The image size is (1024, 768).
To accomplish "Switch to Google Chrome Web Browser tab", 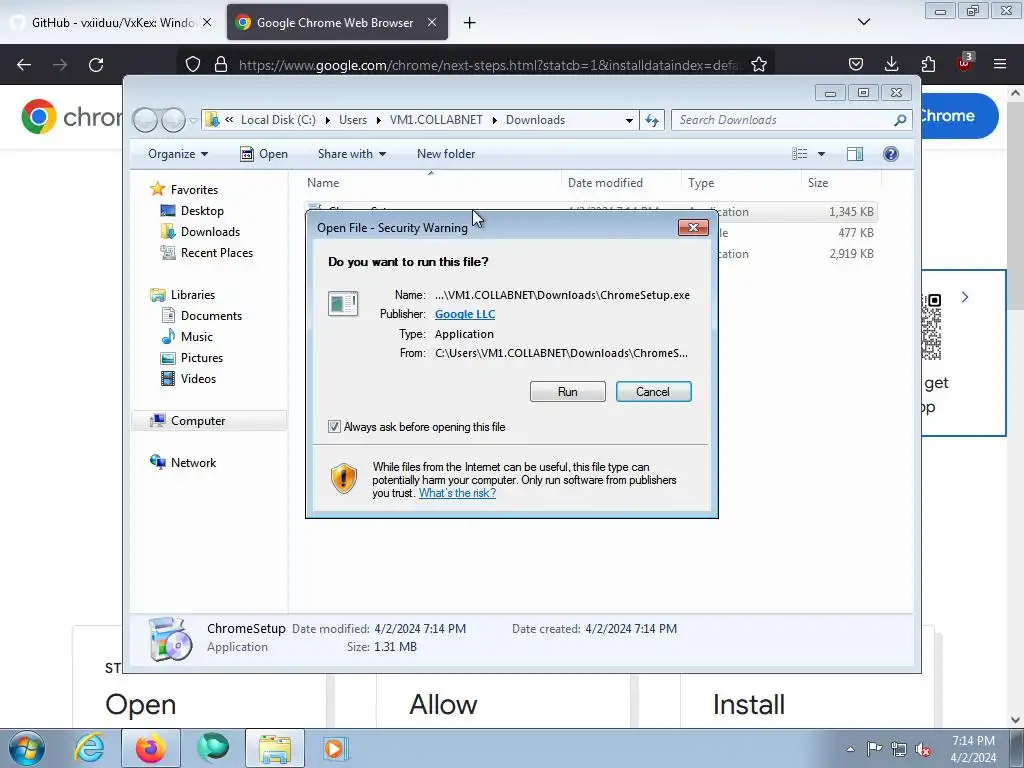I will (327, 22).
